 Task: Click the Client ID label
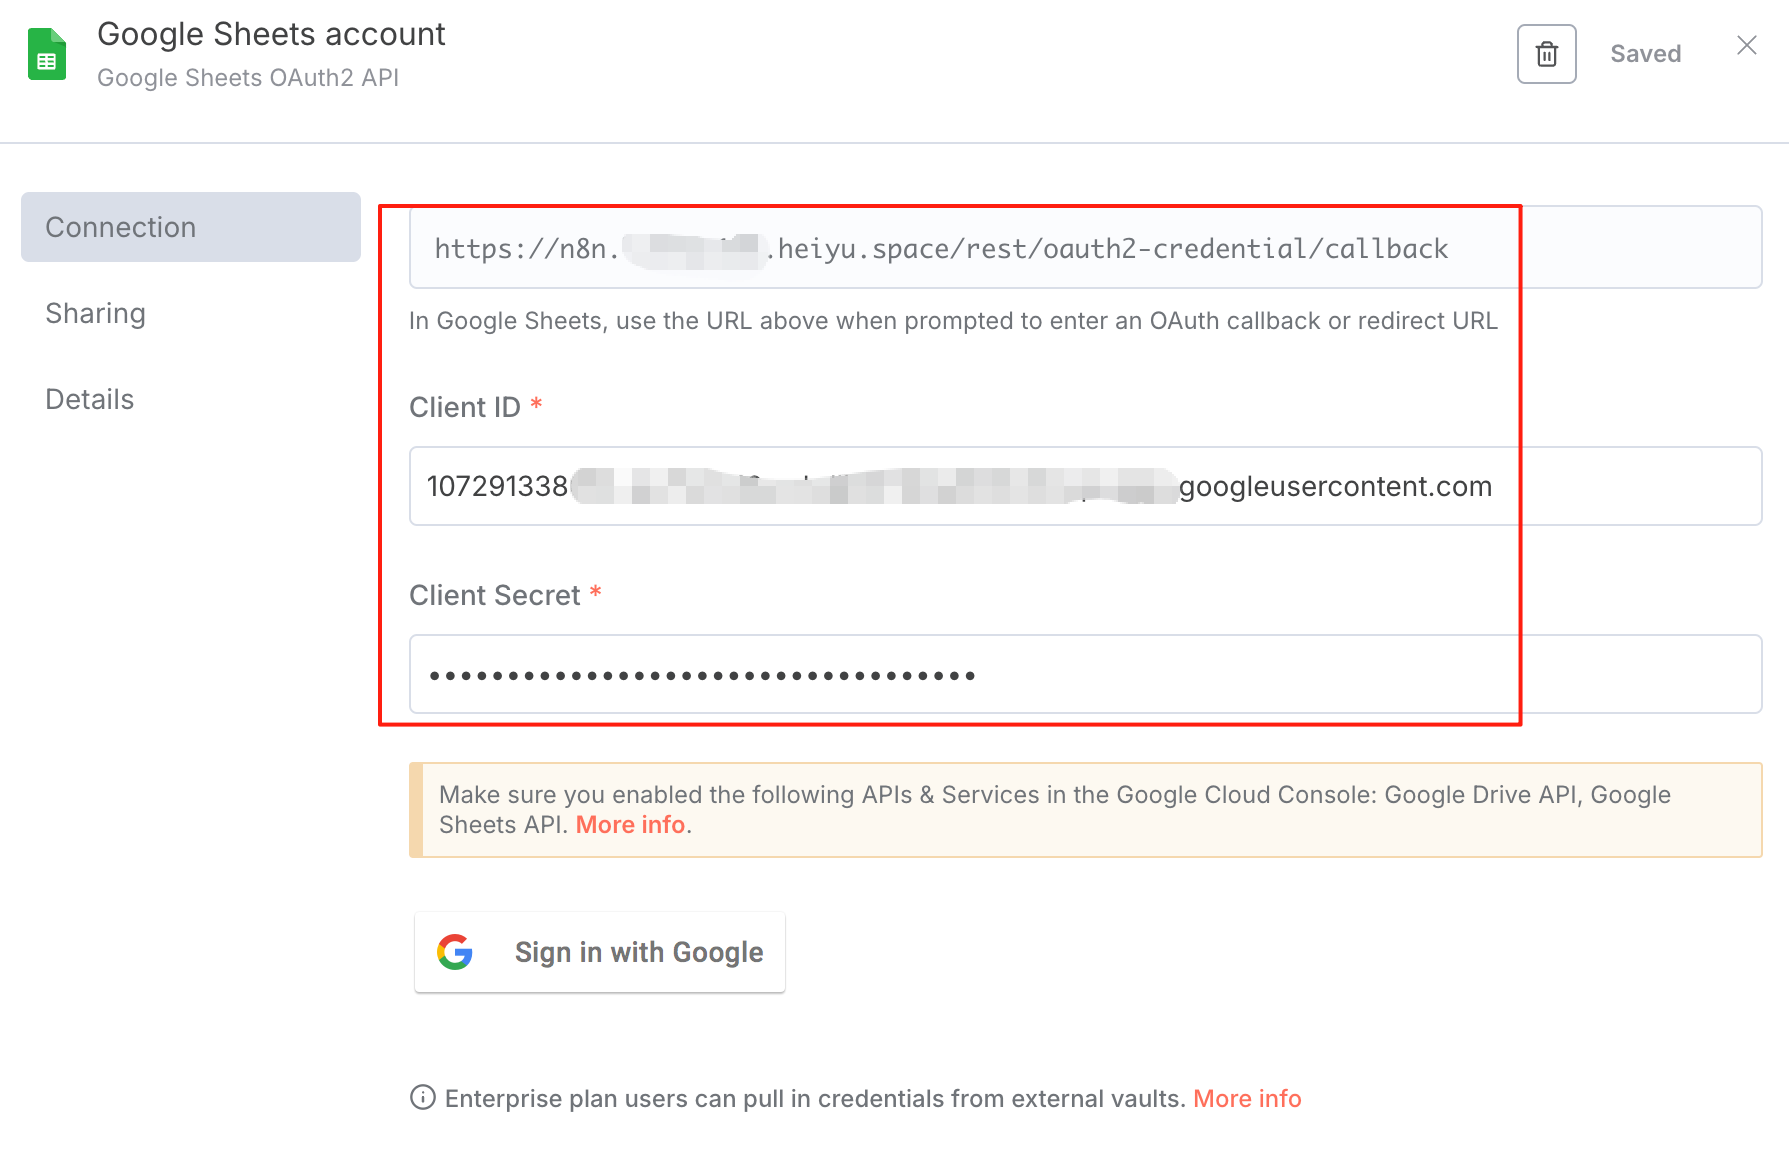pos(465,407)
